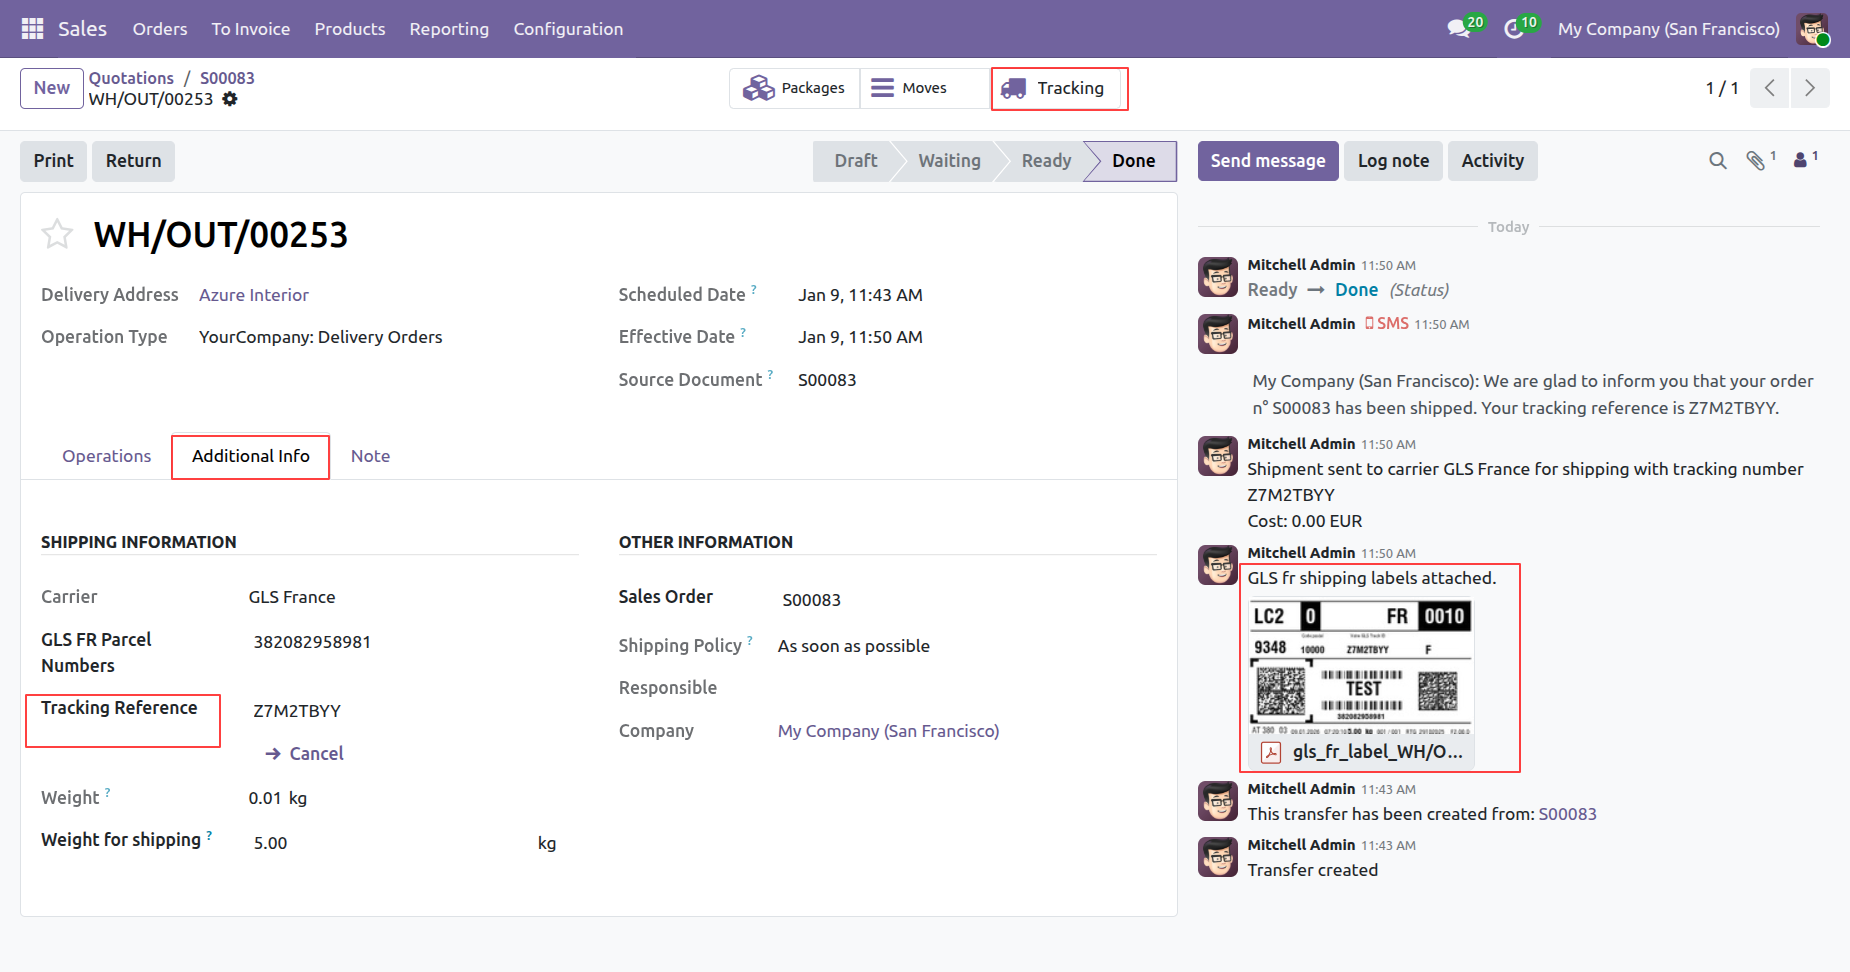Click the Done status stage

[1133, 161]
